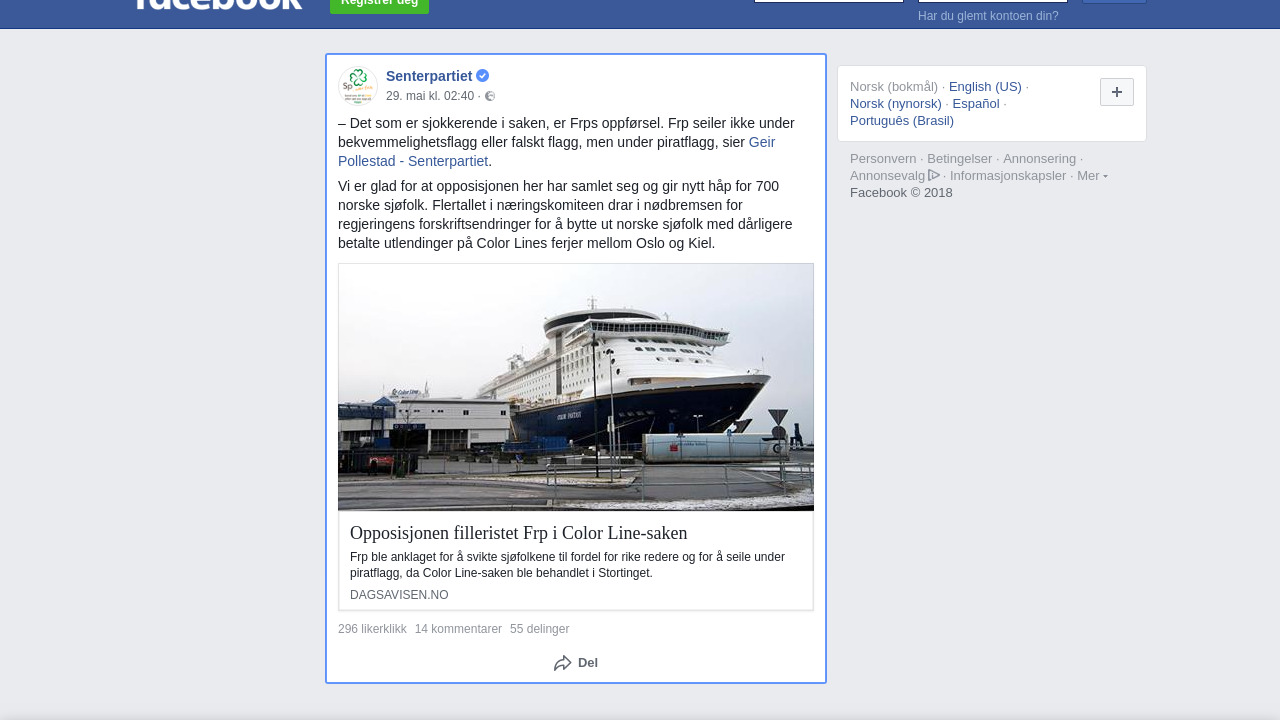Open Personvern footer link
The width and height of the screenshot is (1280, 720).
[883, 159]
